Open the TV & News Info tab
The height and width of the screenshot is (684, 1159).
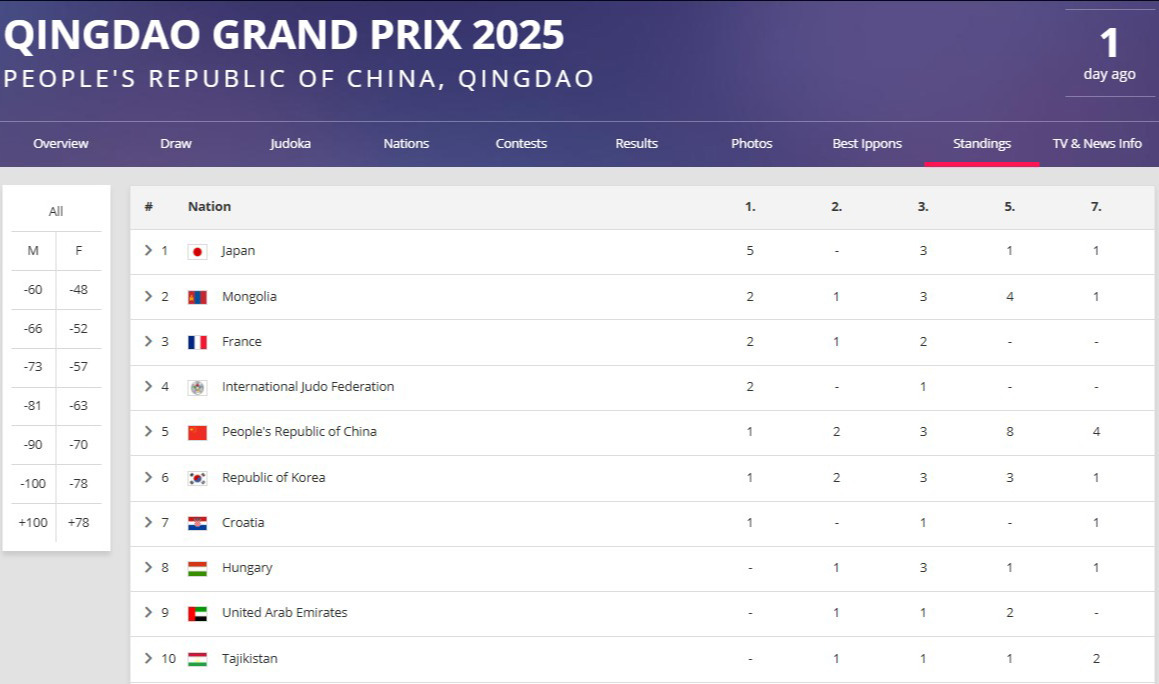coord(1097,143)
